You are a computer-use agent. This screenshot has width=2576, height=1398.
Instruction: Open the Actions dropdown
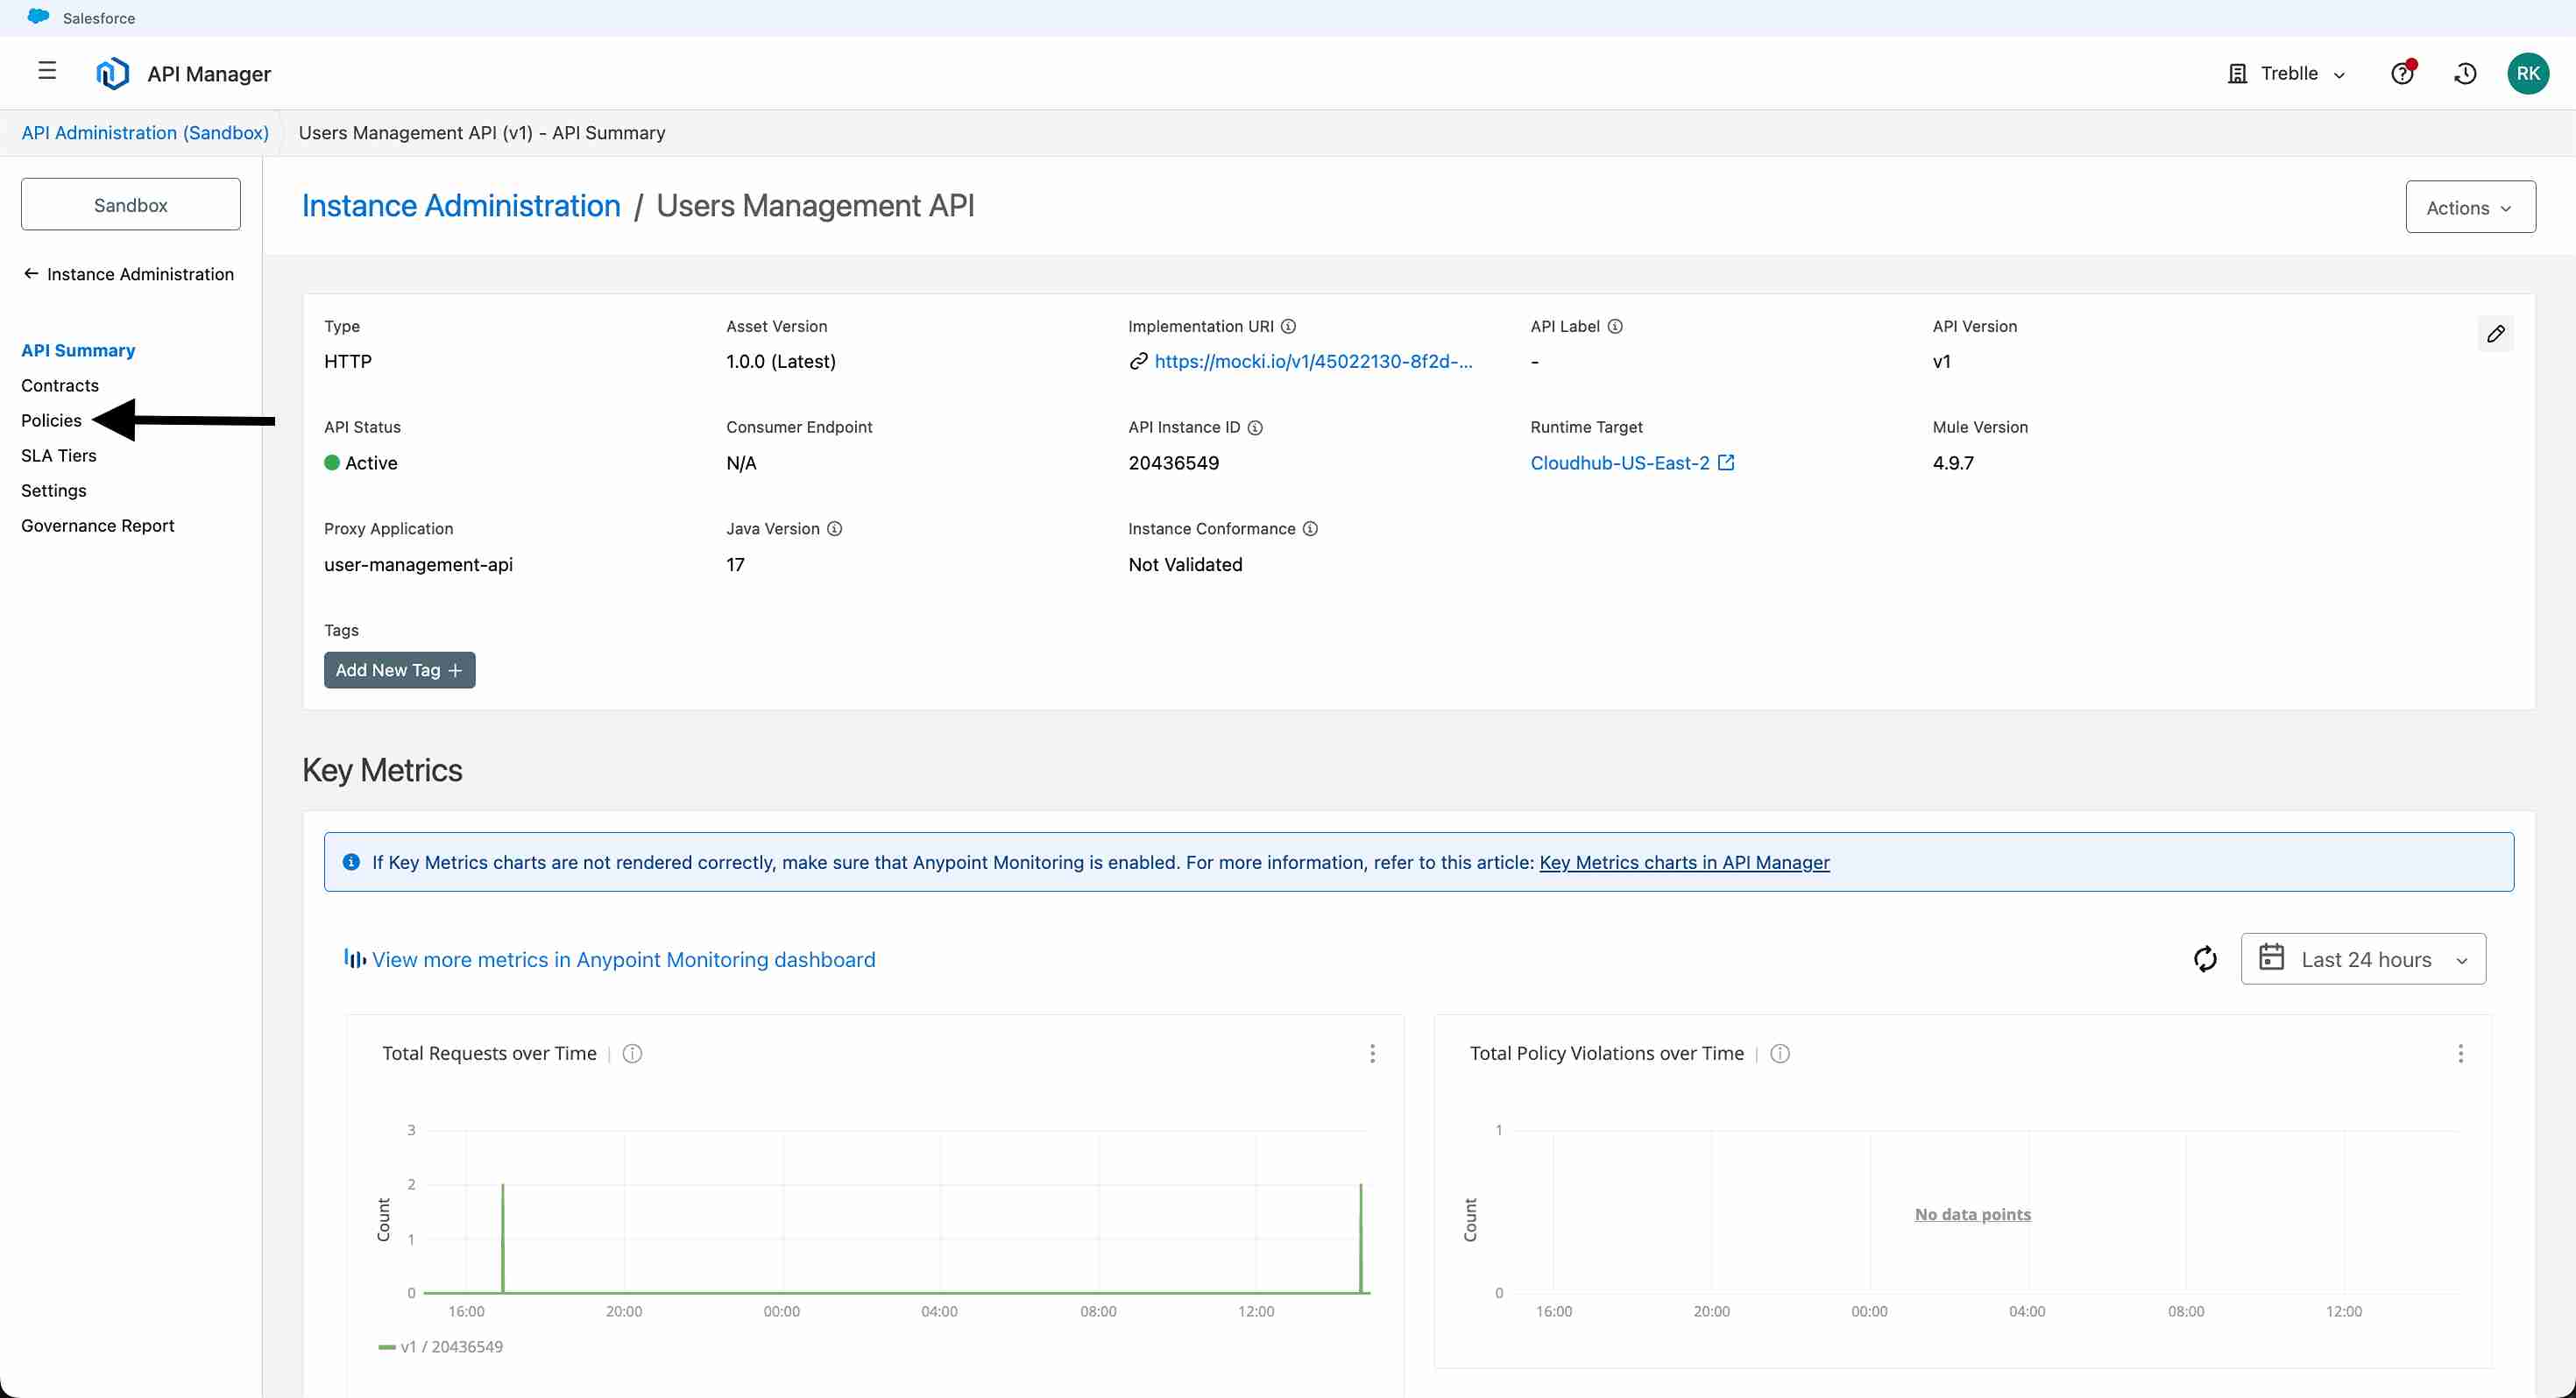pyautogui.click(x=2470, y=207)
